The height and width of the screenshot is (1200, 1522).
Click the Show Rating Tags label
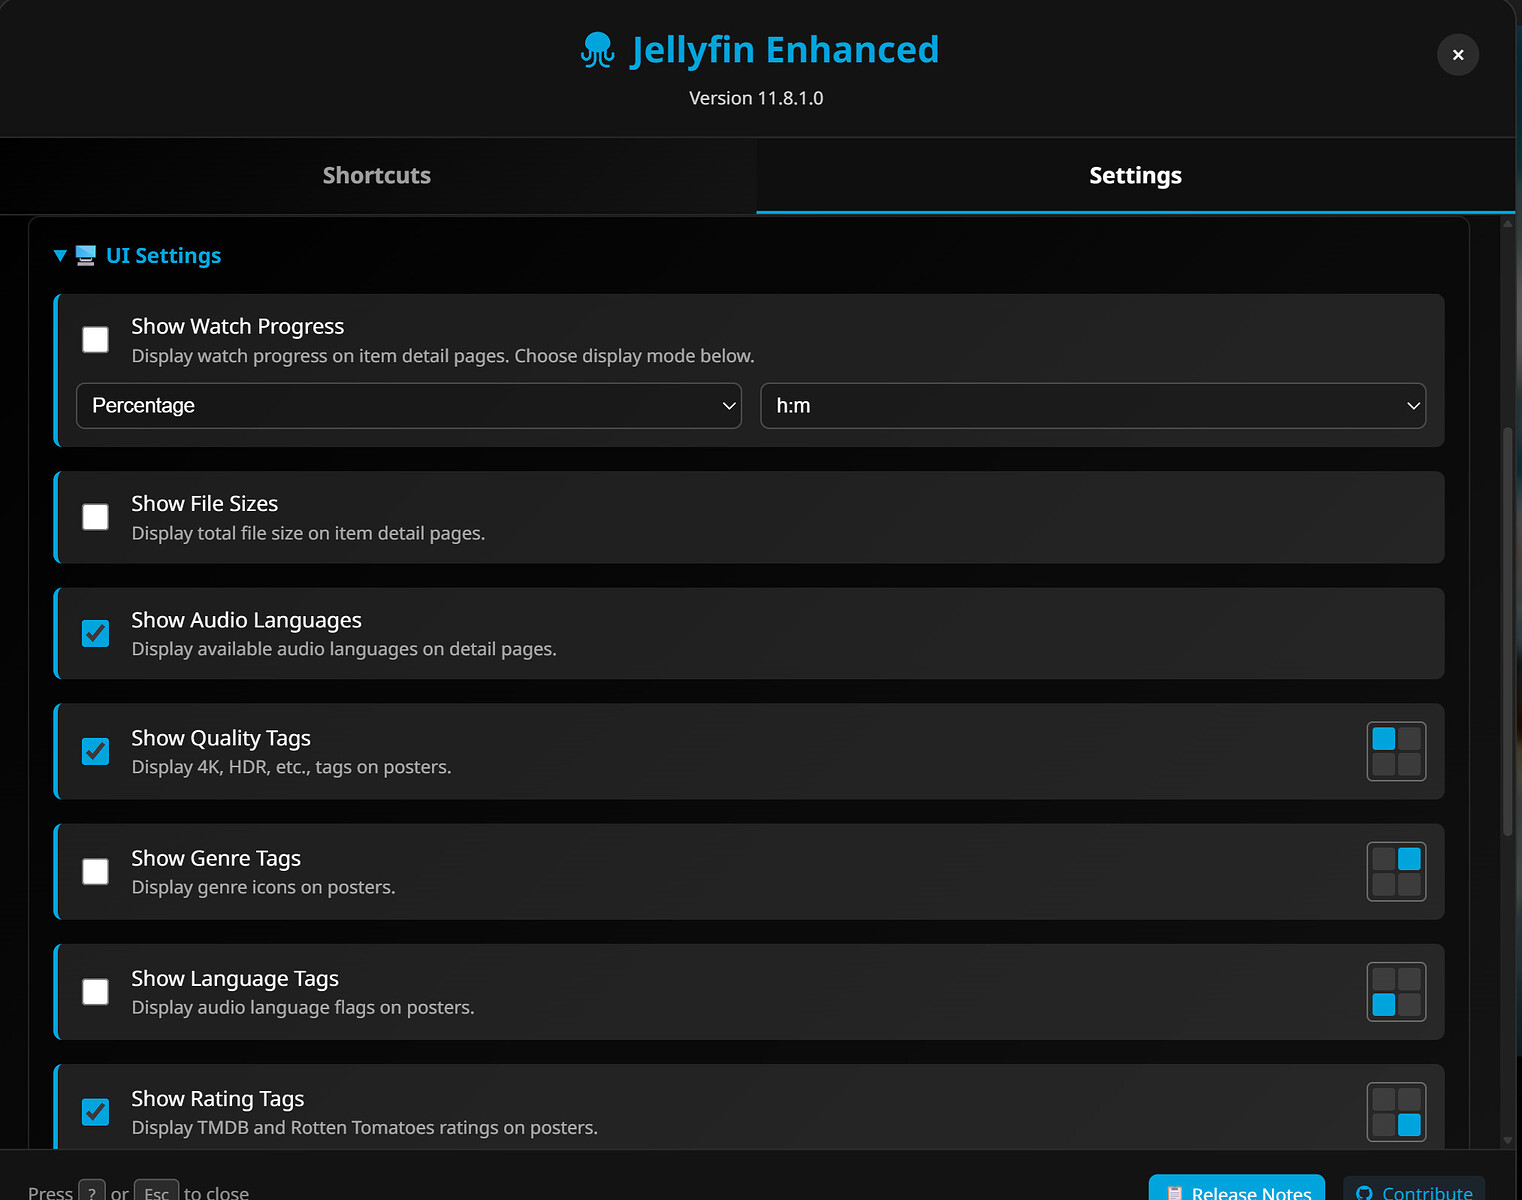pyautogui.click(x=218, y=1099)
